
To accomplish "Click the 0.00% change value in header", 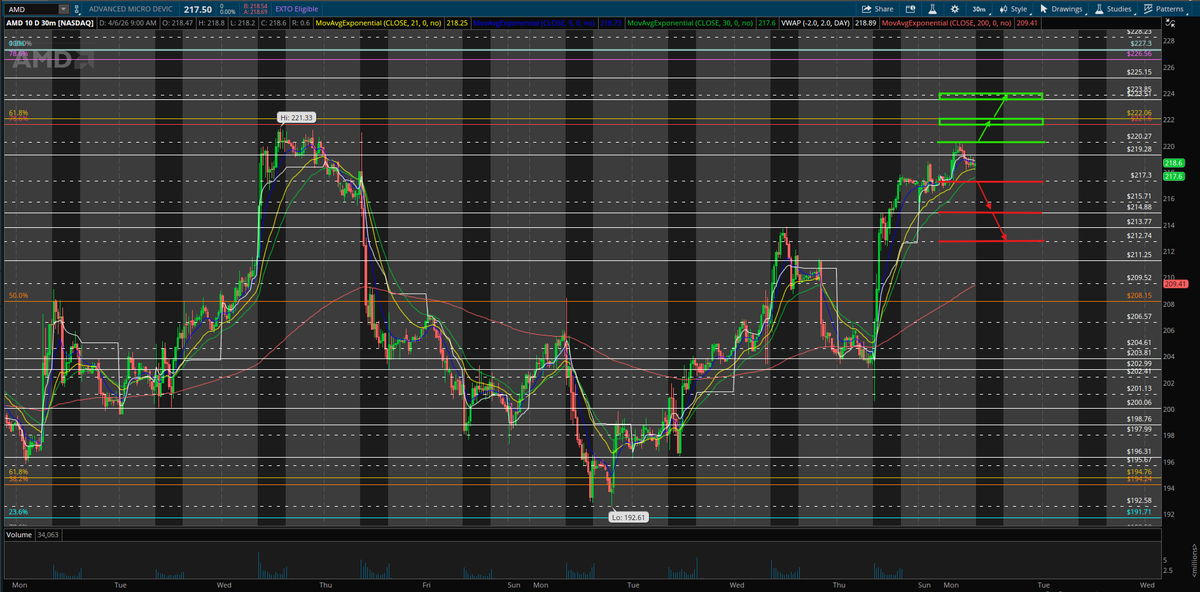I will coord(228,13).
